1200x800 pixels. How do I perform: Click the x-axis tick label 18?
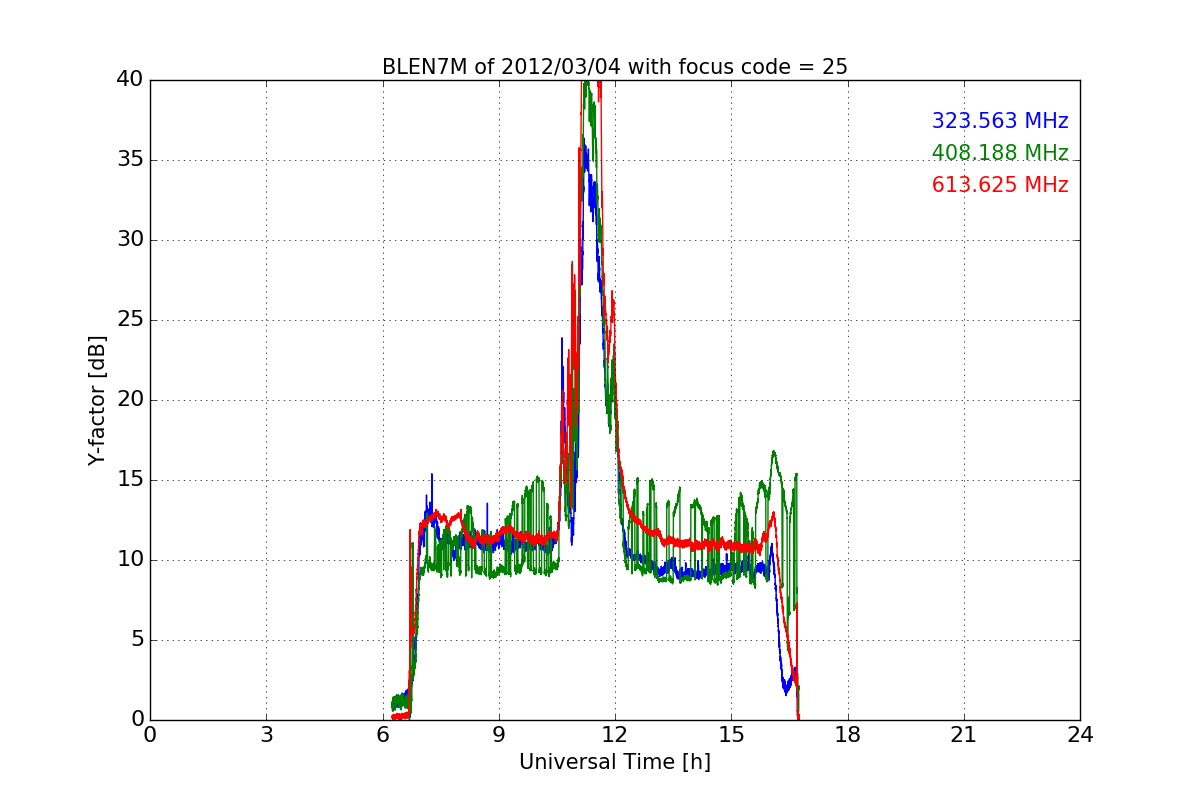848,734
